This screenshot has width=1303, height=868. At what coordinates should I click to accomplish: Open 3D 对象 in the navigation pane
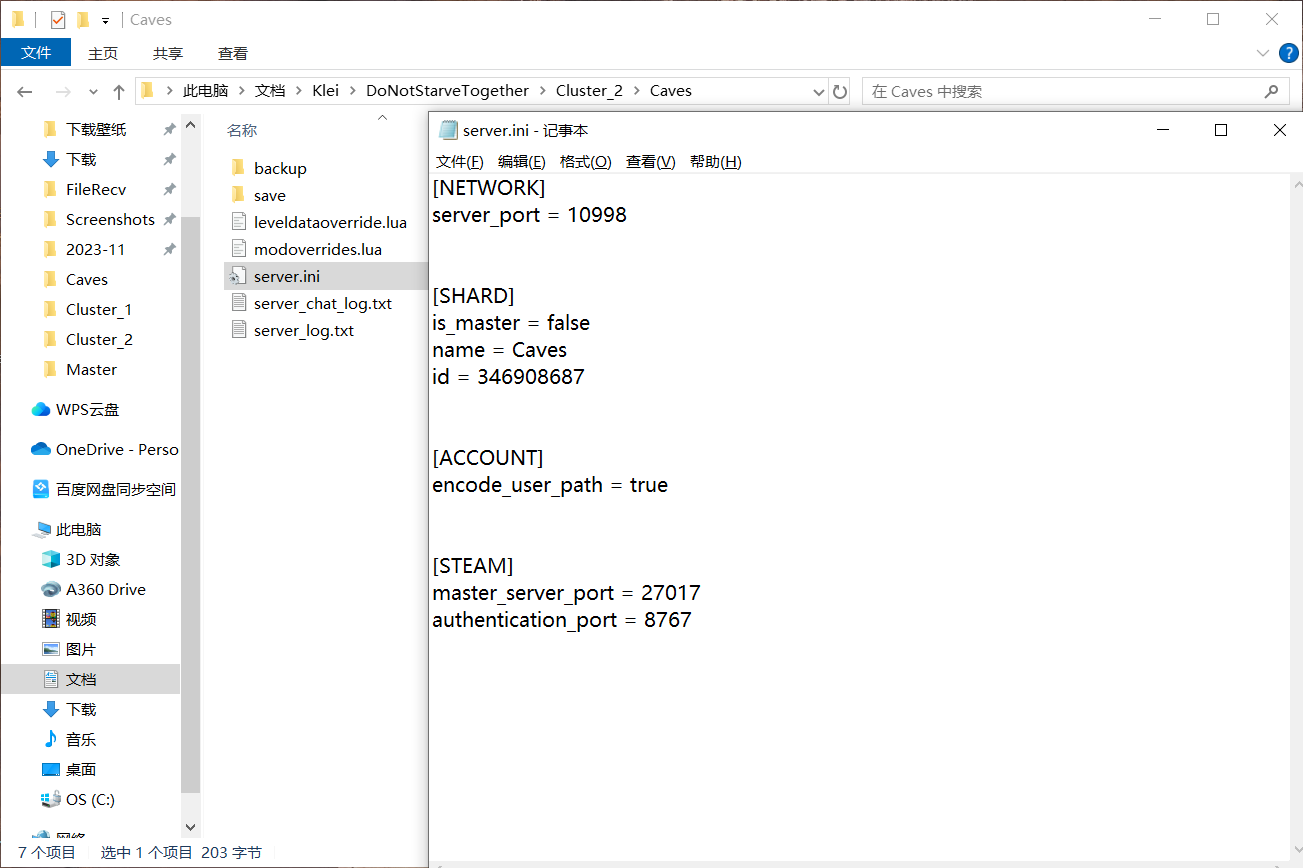click(x=93, y=559)
